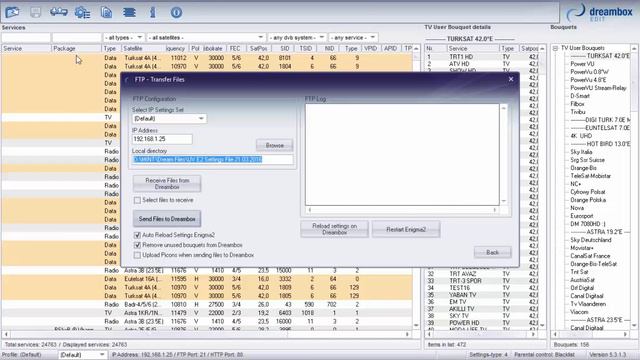
Task: Select the Eutelsat 16A Data service row
Action: coord(206,279)
